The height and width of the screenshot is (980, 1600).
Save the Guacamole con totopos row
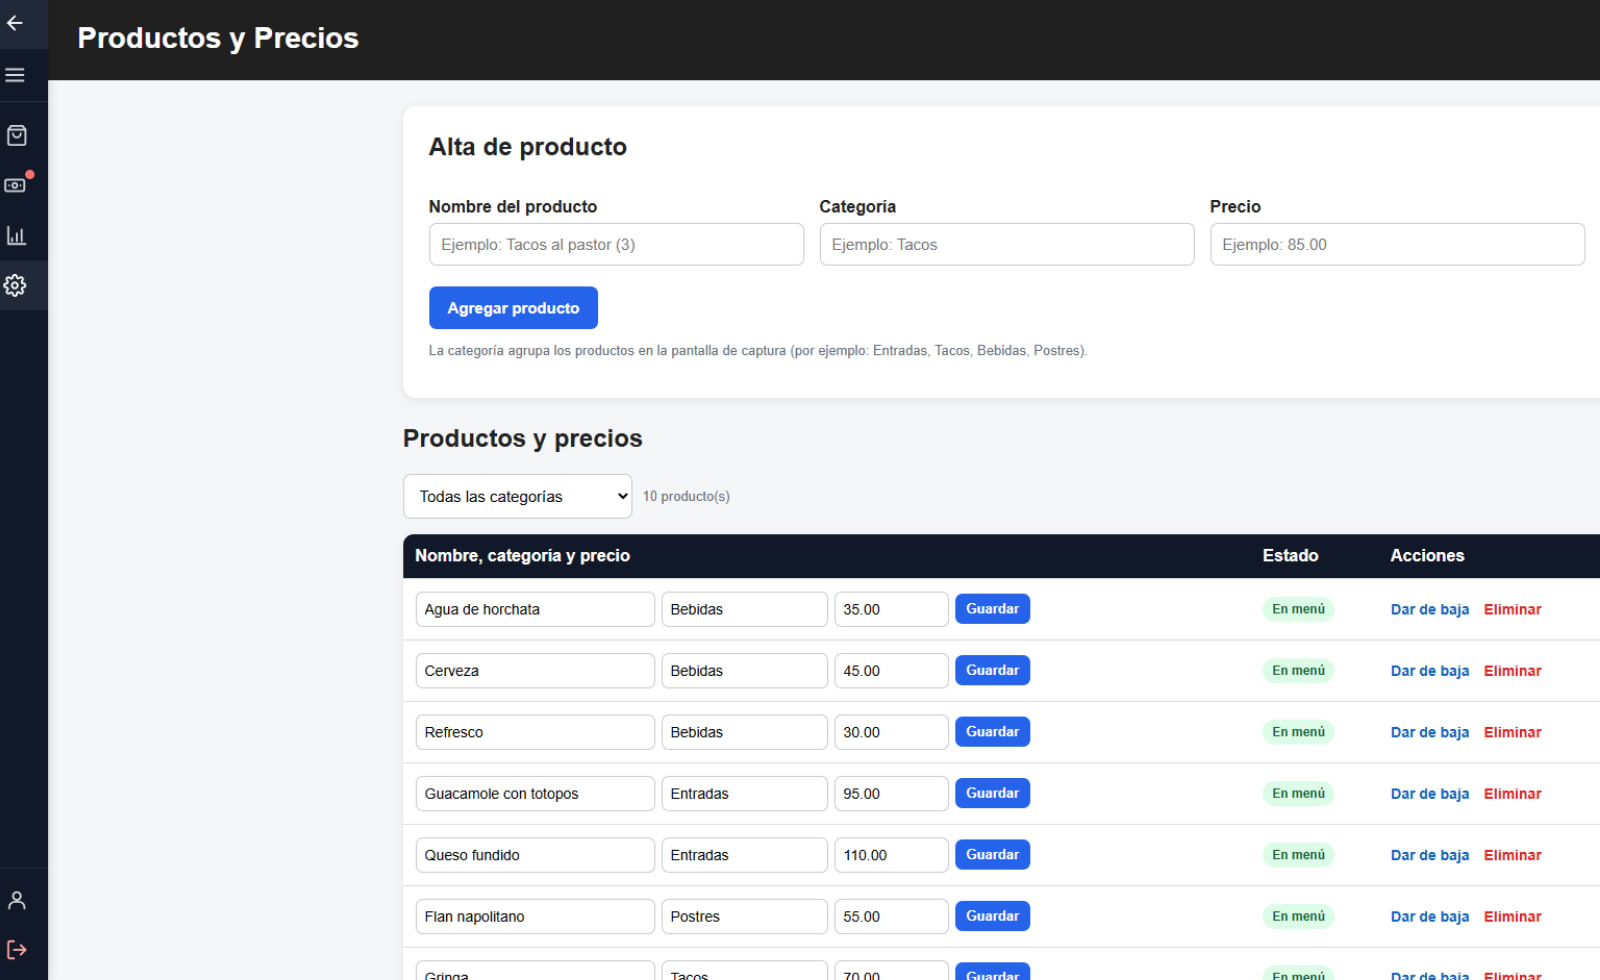point(992,793)
